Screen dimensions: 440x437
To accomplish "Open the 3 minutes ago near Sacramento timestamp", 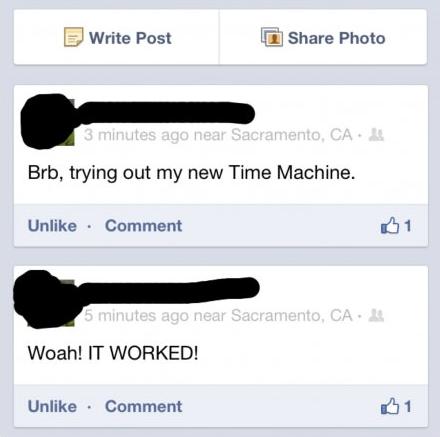I will 218,135.
